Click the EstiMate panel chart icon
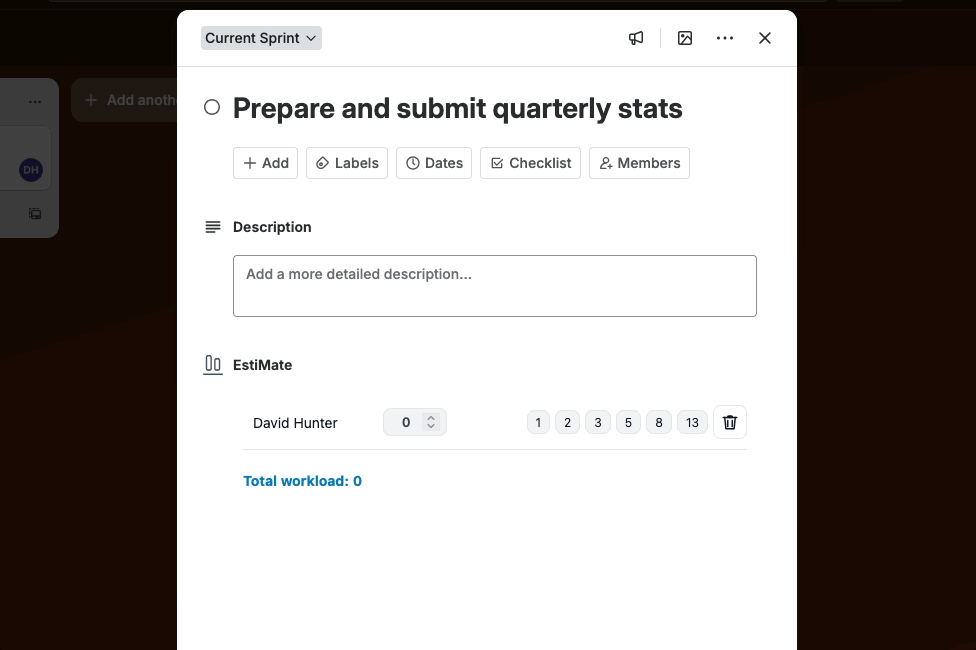Image resolution: width=976 pixels, height=650 pixels. point(213,364)
